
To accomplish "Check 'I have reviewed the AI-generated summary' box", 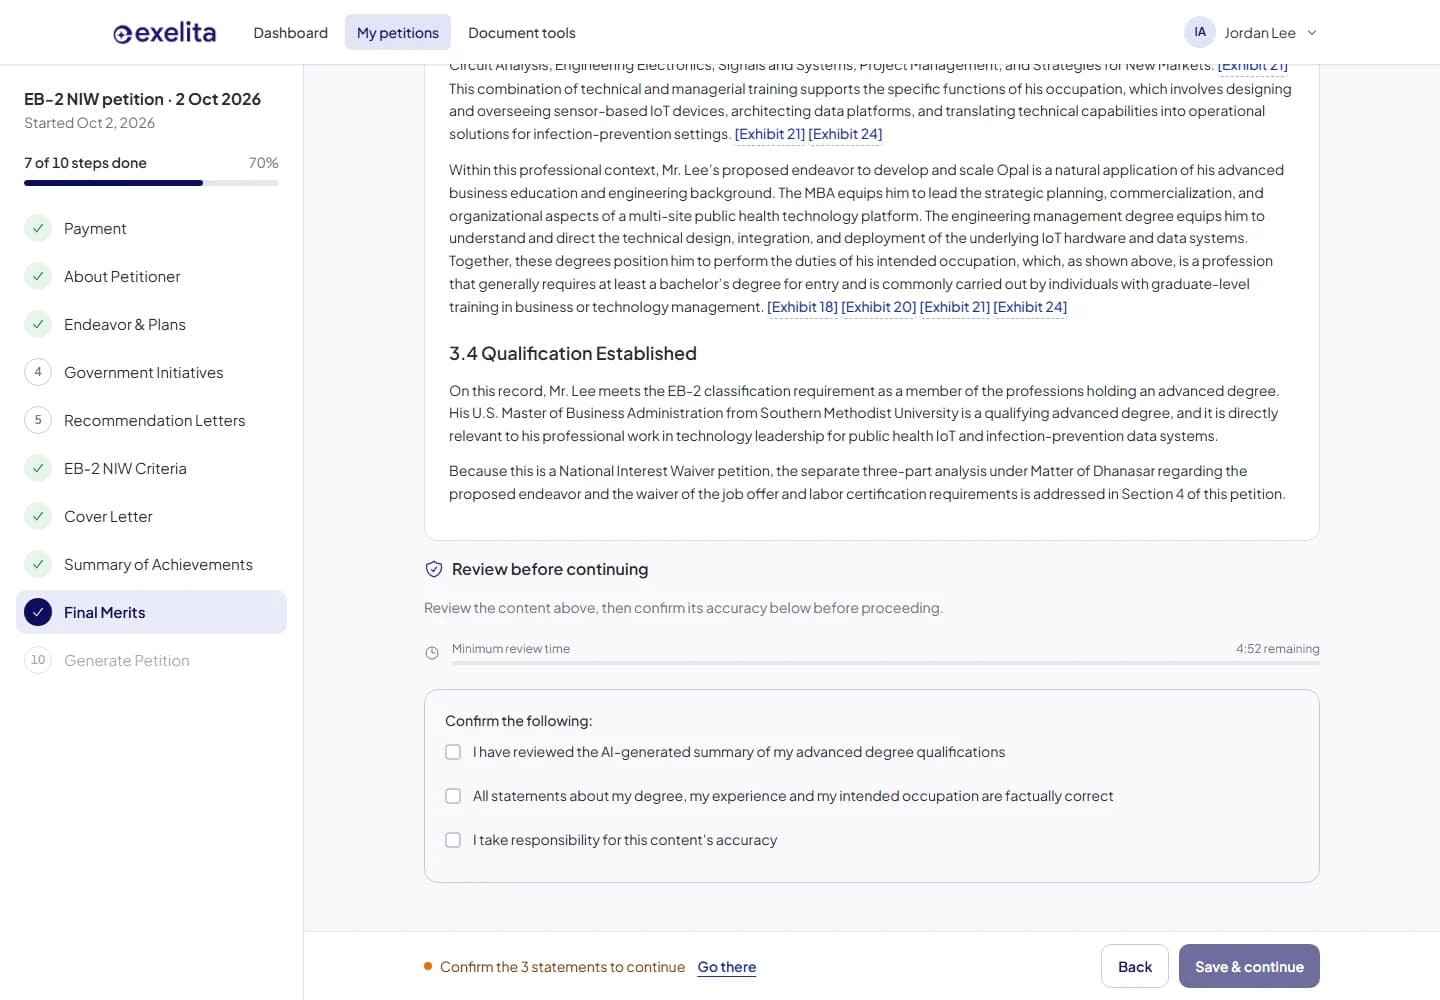I will tap(453, 752).
